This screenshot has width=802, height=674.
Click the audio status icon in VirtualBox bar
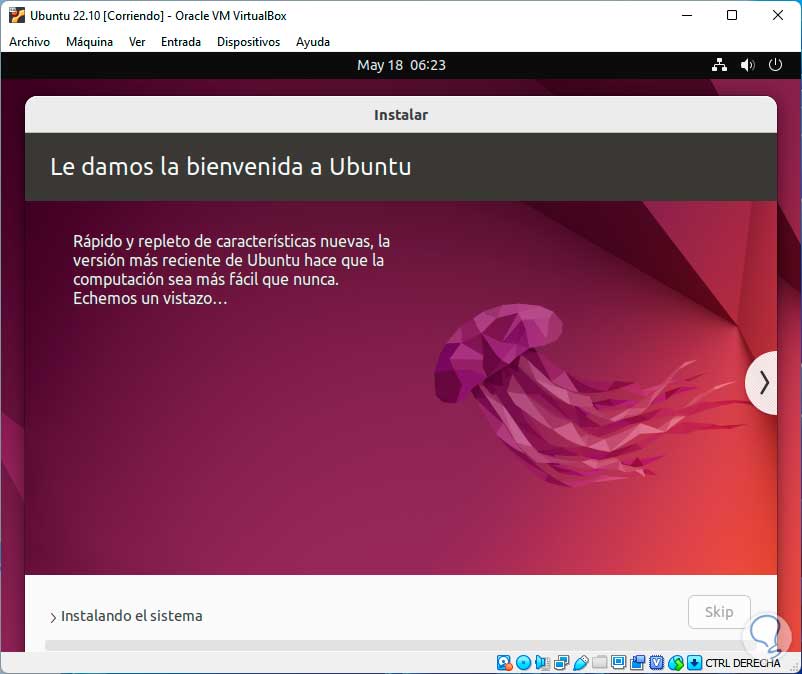[x=542, y=663]
